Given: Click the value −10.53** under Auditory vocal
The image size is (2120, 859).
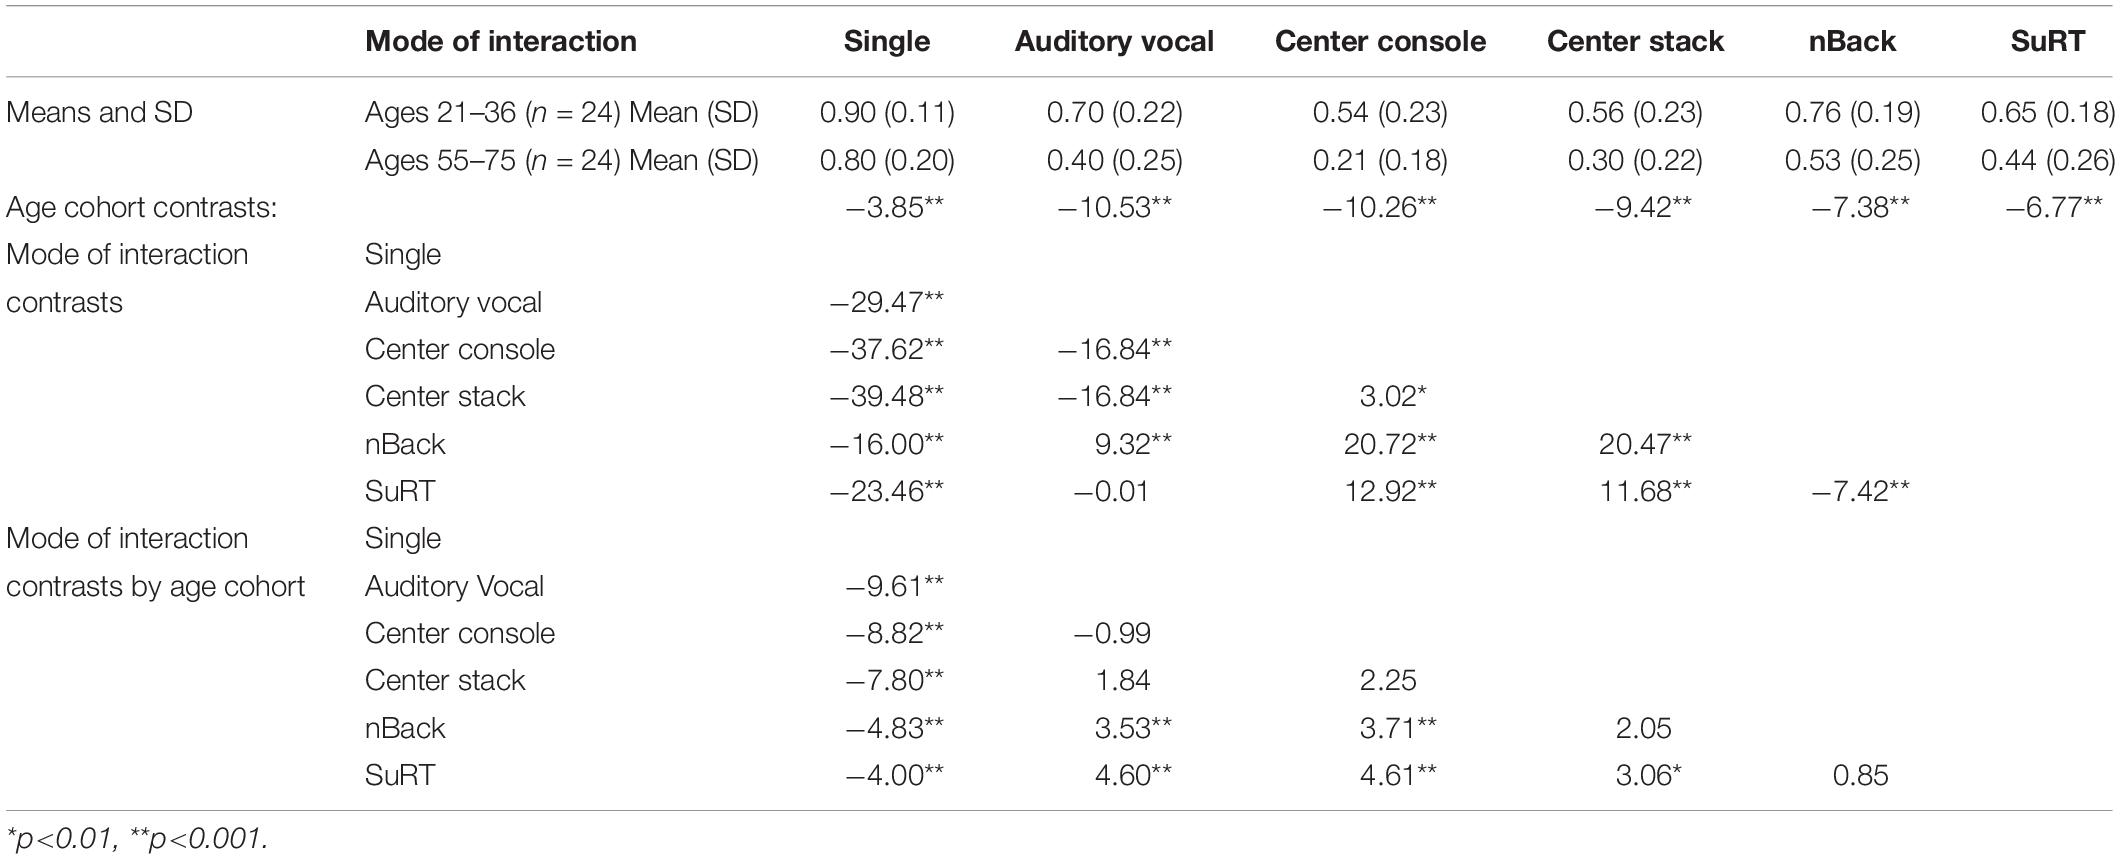Looking at the screenshot, I should (1114, 207).
